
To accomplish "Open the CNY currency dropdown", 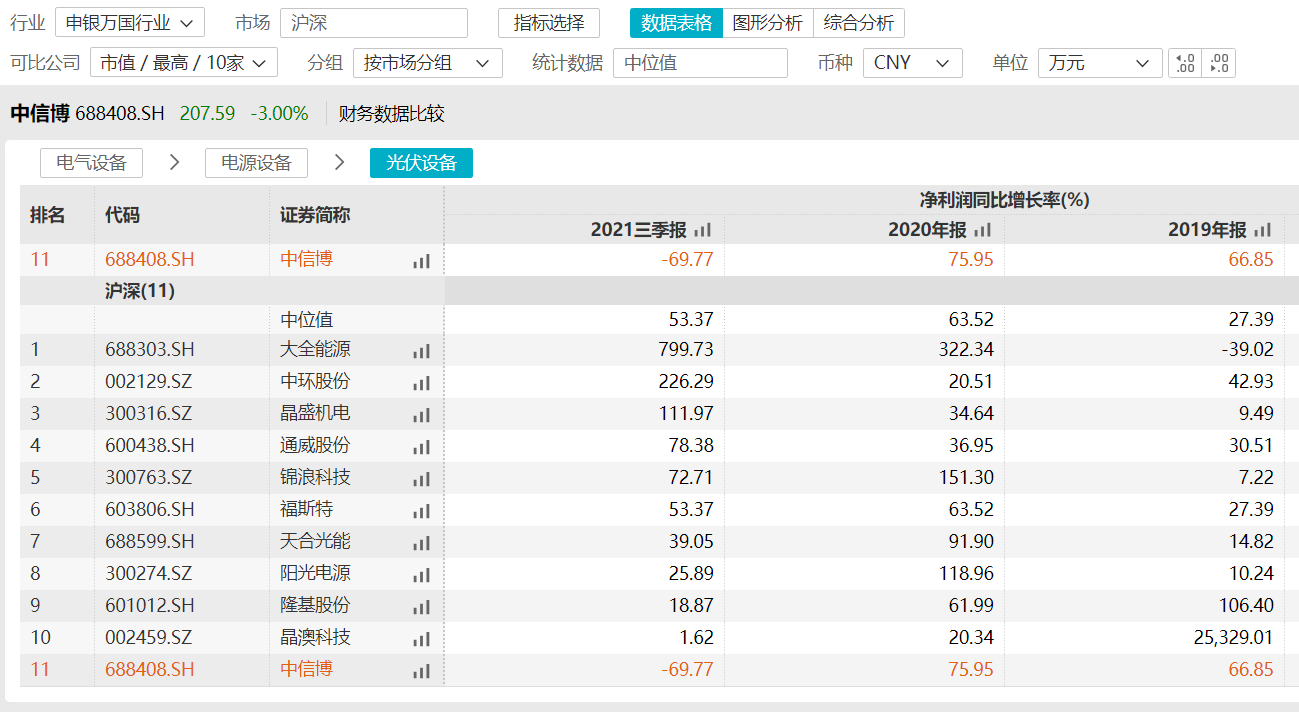I will [x=911, y=63].
